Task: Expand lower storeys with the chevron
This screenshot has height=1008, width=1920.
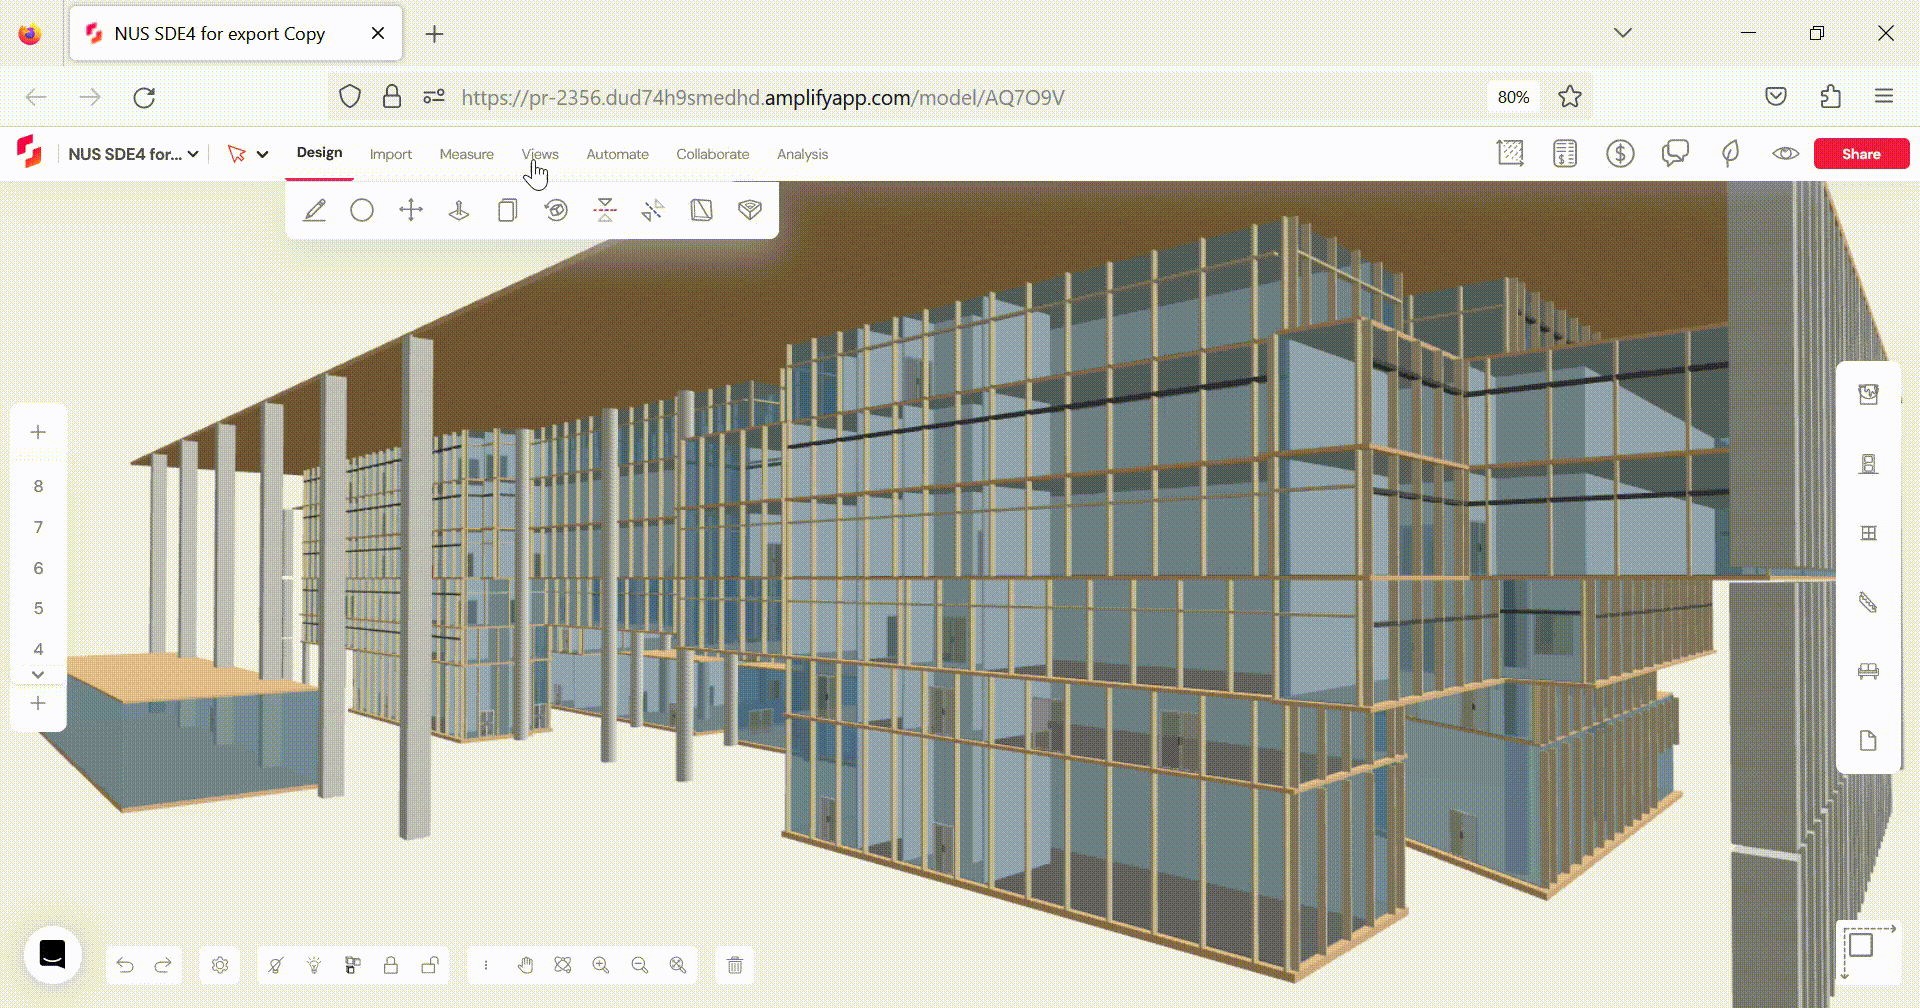Action: [38, 675]
